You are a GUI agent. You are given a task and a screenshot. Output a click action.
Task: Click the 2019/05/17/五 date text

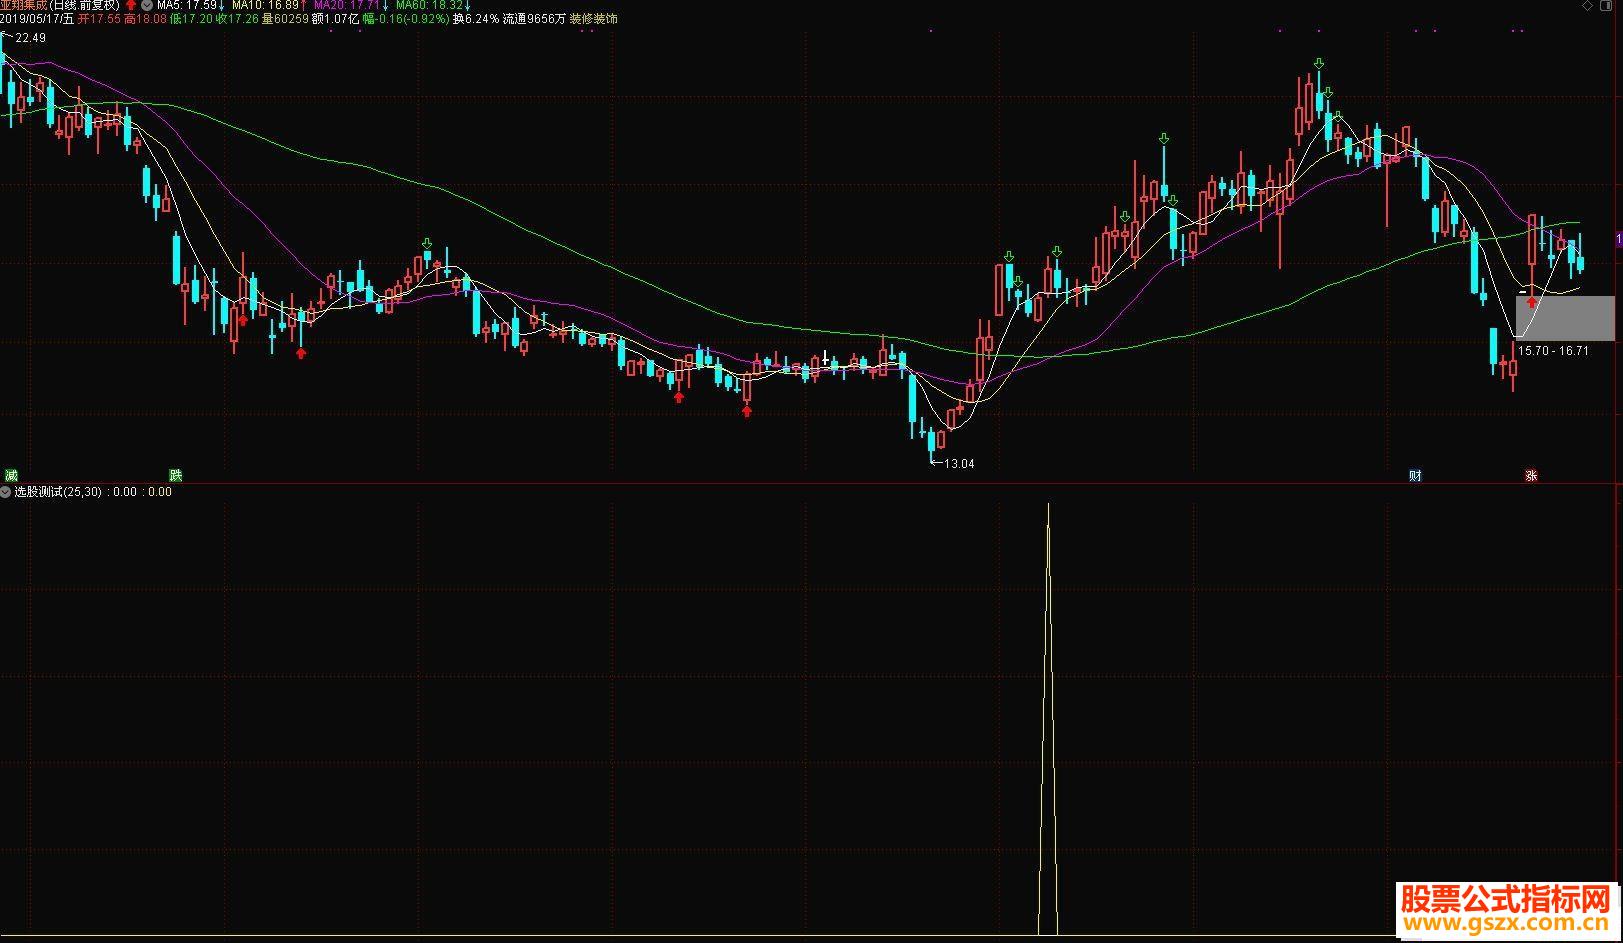(36, 19)
